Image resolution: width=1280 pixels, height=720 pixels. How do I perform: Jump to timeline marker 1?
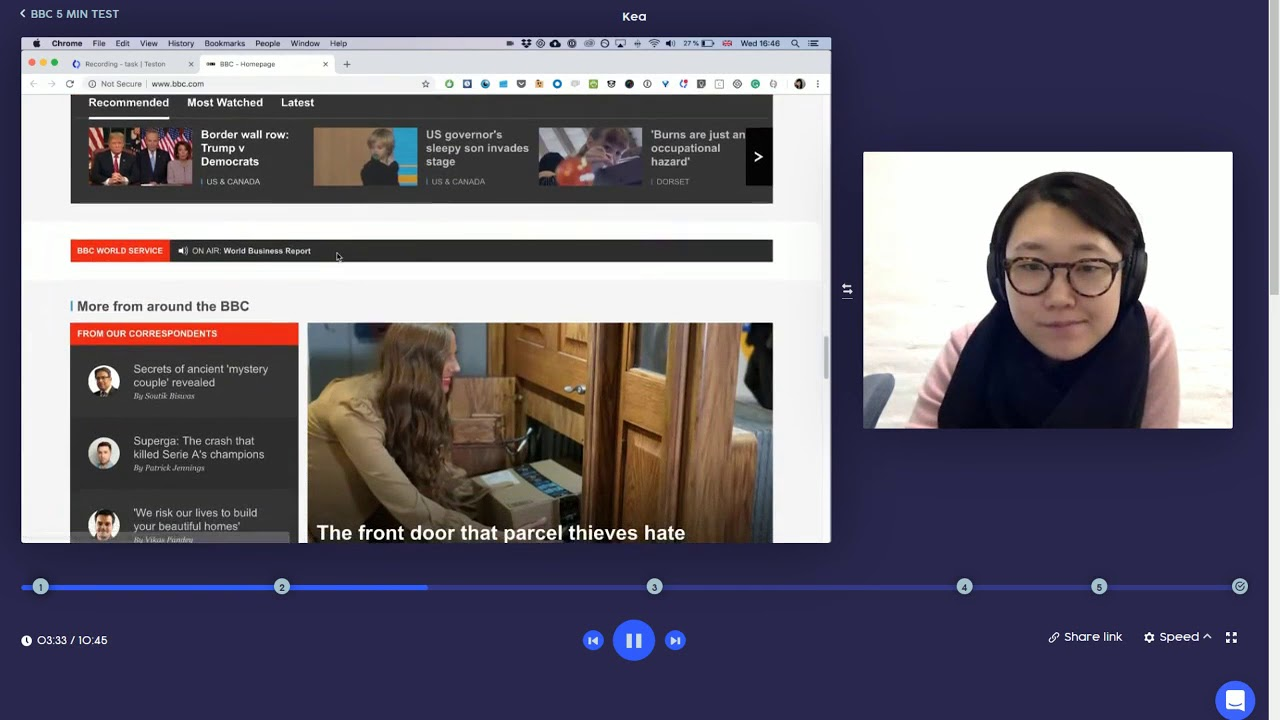(40, 587)
